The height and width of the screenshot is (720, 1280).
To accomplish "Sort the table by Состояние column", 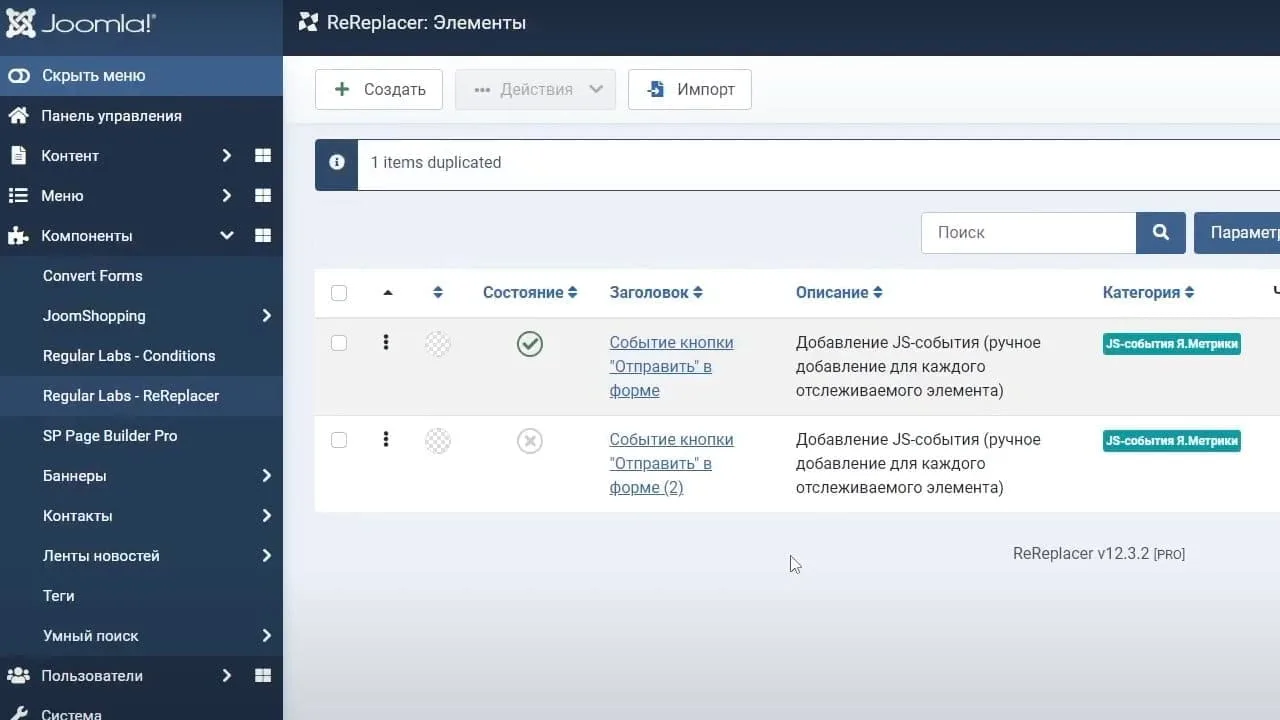I will (530, 293).
